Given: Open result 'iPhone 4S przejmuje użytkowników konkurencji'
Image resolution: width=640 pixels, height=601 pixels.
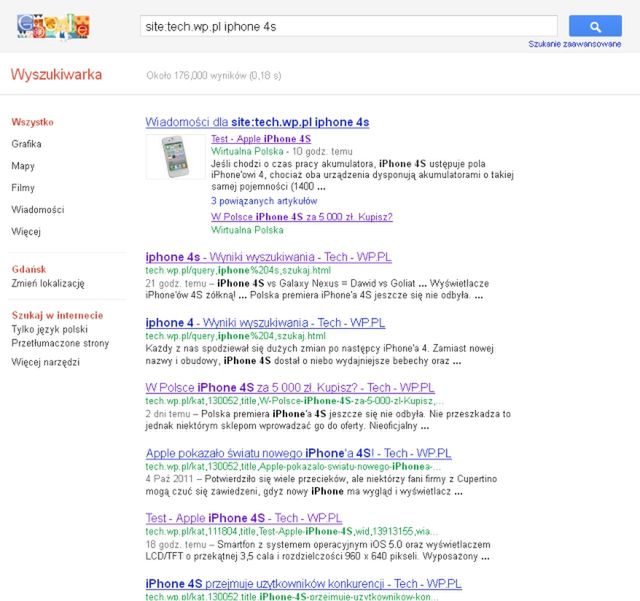Looking at the screenshot, I should point(303,584).
